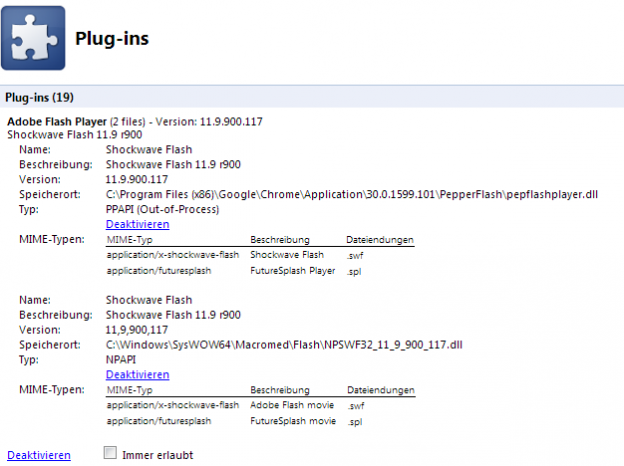Click the bottom Deaktivieren link beside Immer erlaubt
The image size is (624, 466).
[39, 455]
